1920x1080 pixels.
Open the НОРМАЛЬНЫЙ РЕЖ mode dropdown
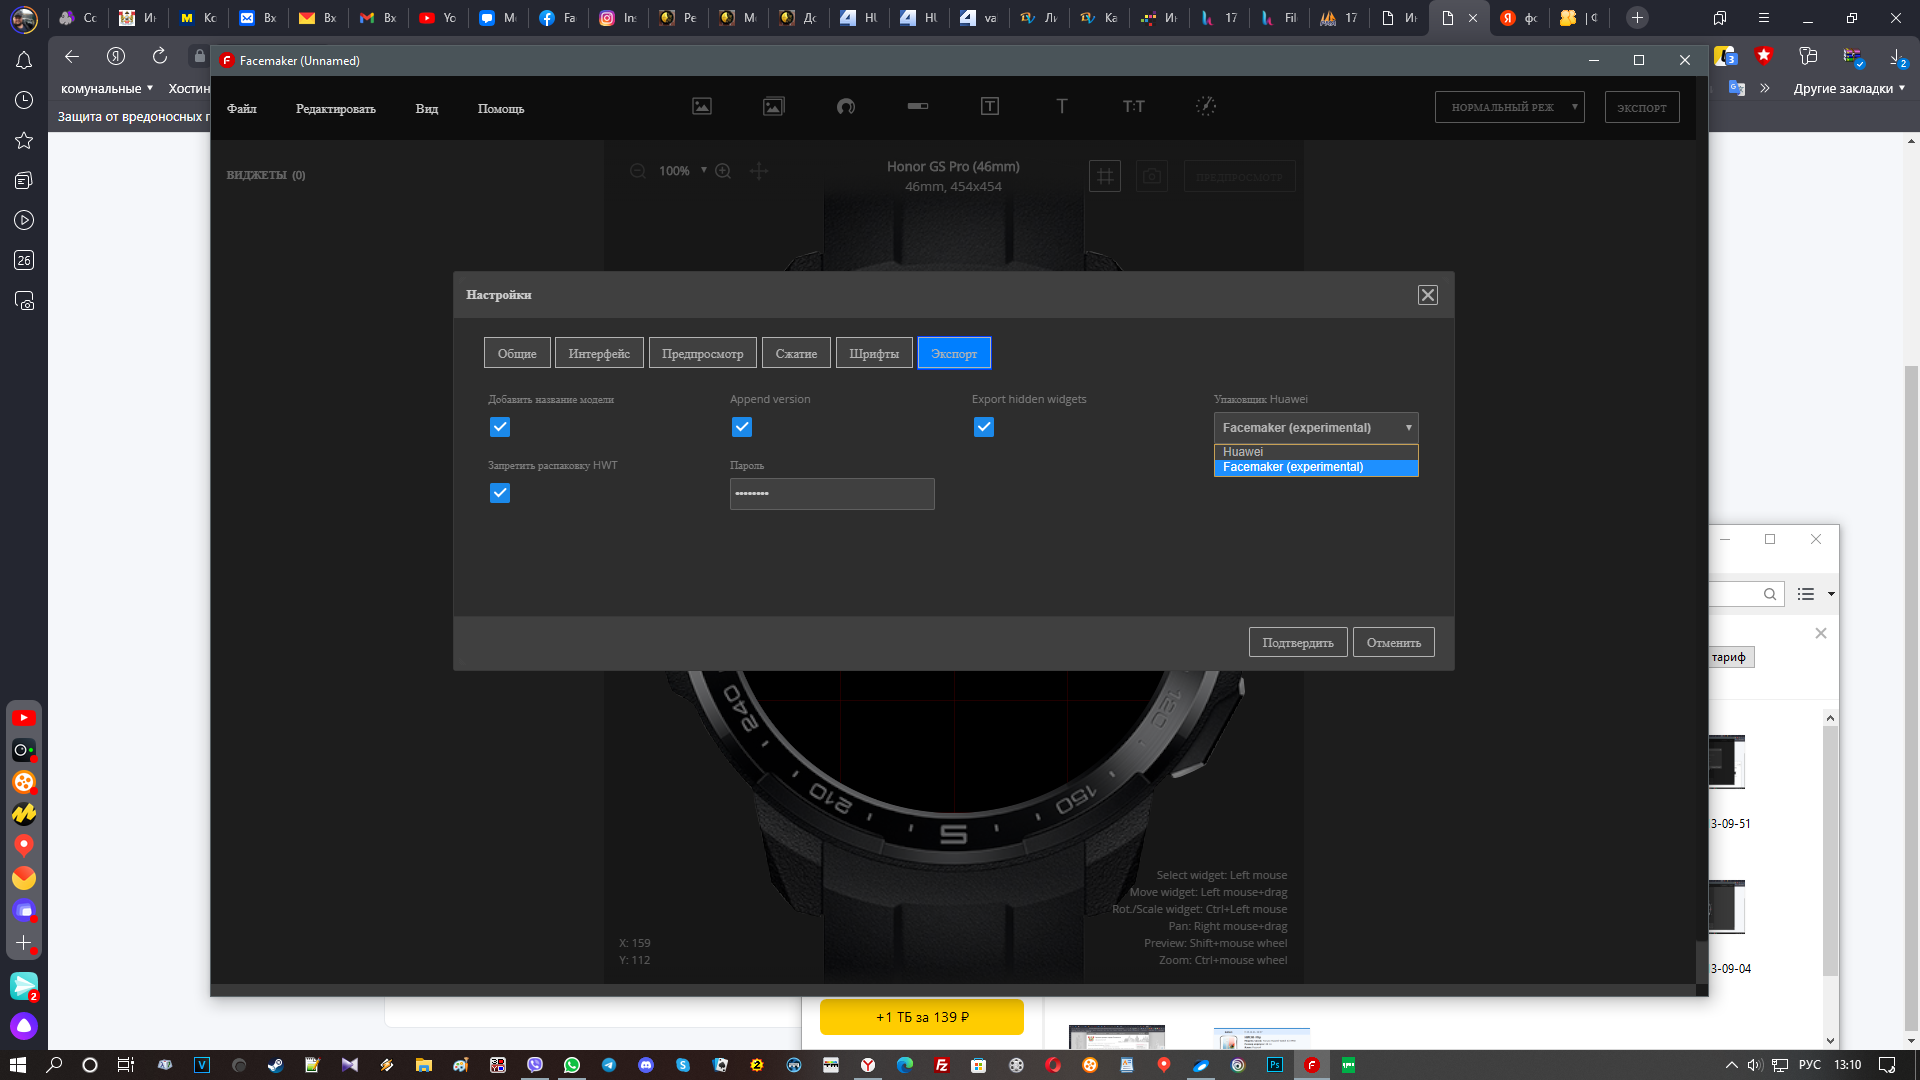coord(1510,107)
